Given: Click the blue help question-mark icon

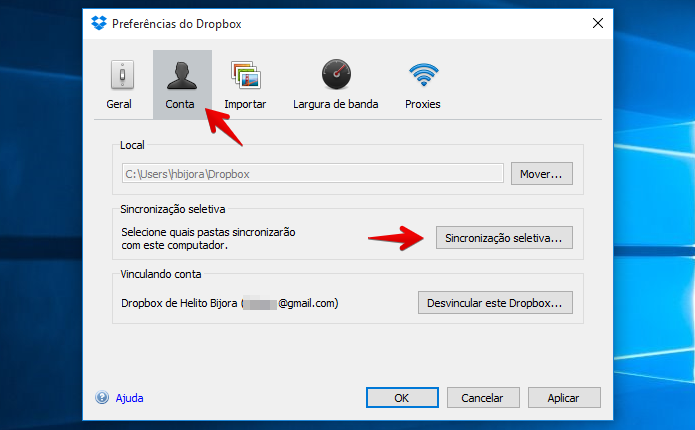Looking at the screenshot, I should [102, 397].
